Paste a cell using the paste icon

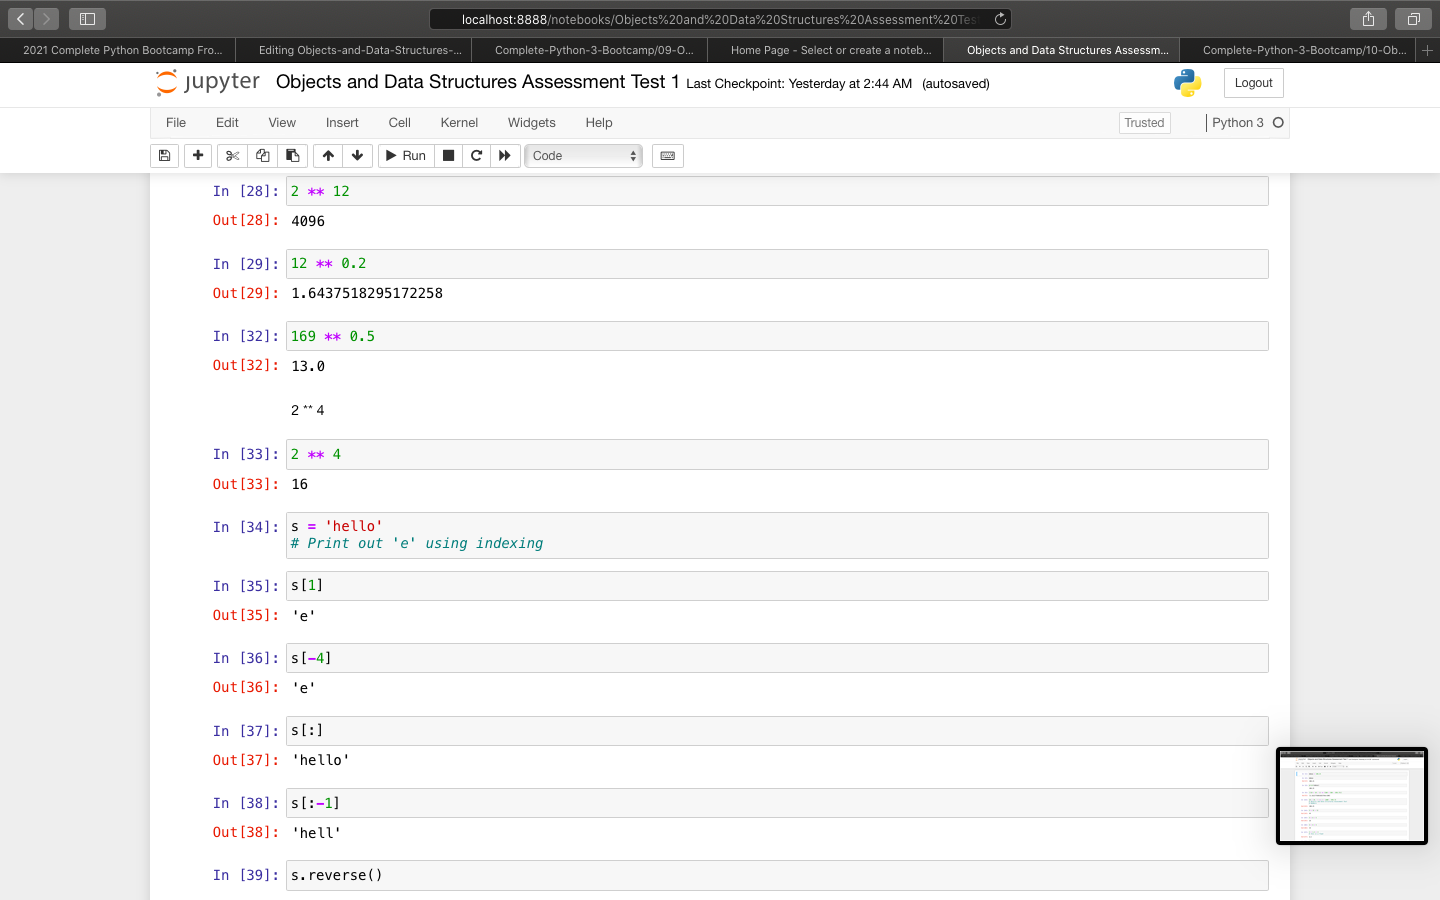292,155
